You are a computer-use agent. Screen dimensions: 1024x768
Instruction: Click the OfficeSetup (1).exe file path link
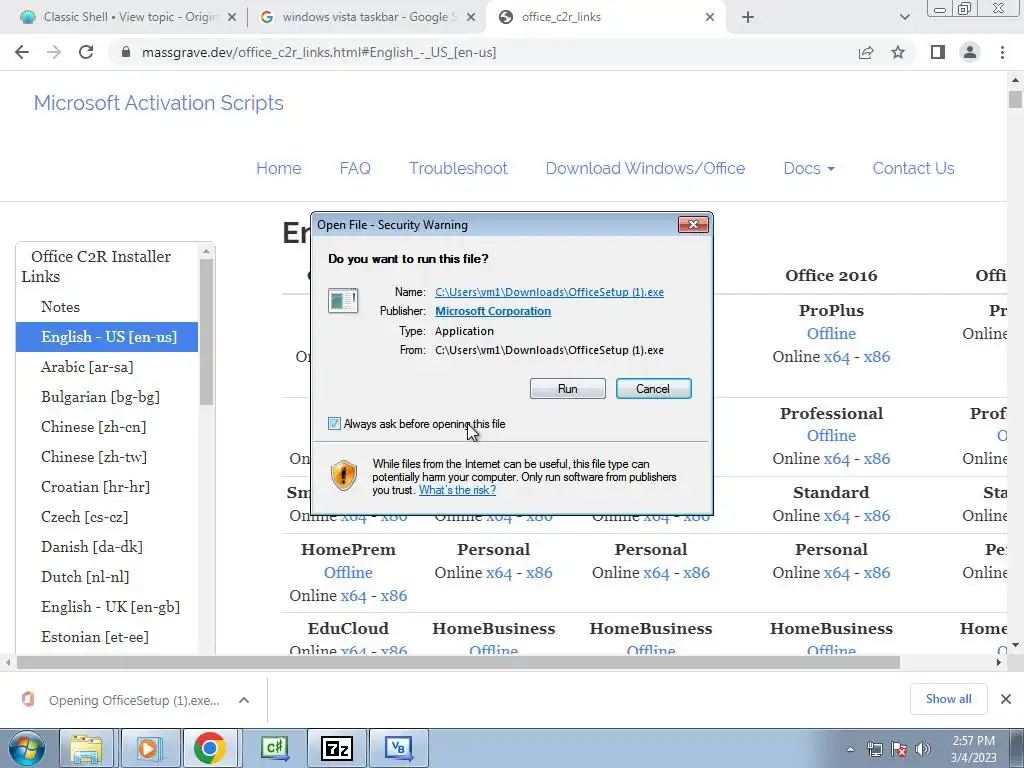tap(549, 292)
